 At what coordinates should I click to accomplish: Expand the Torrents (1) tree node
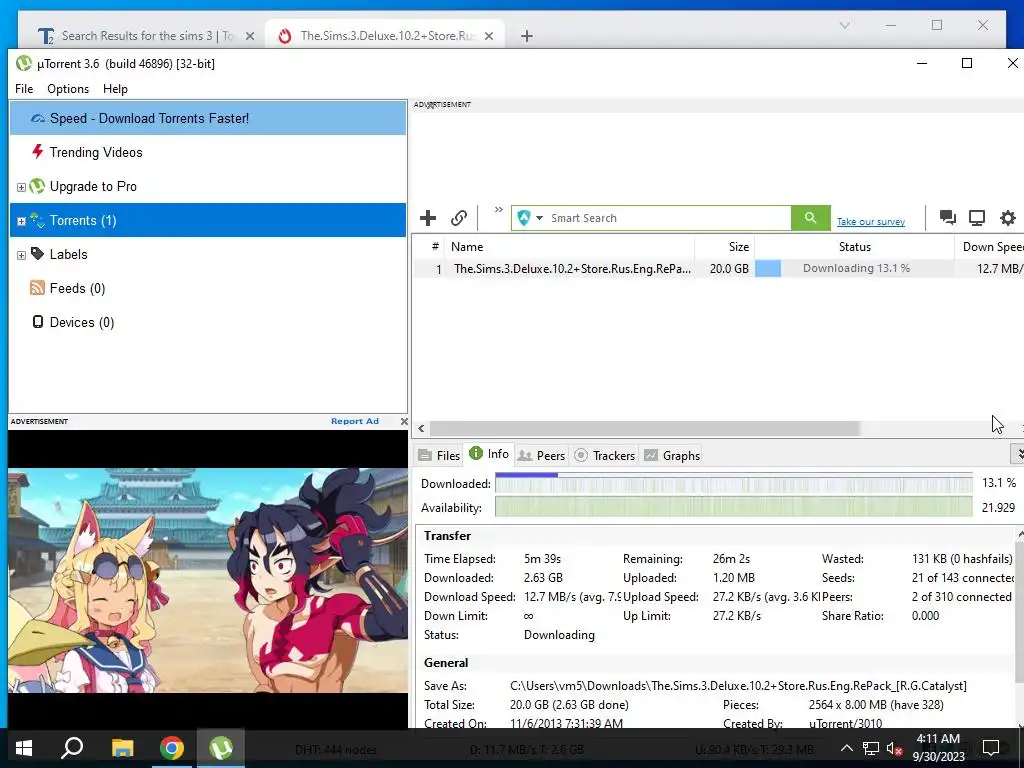pyautogui.click(x=21, y=221)
